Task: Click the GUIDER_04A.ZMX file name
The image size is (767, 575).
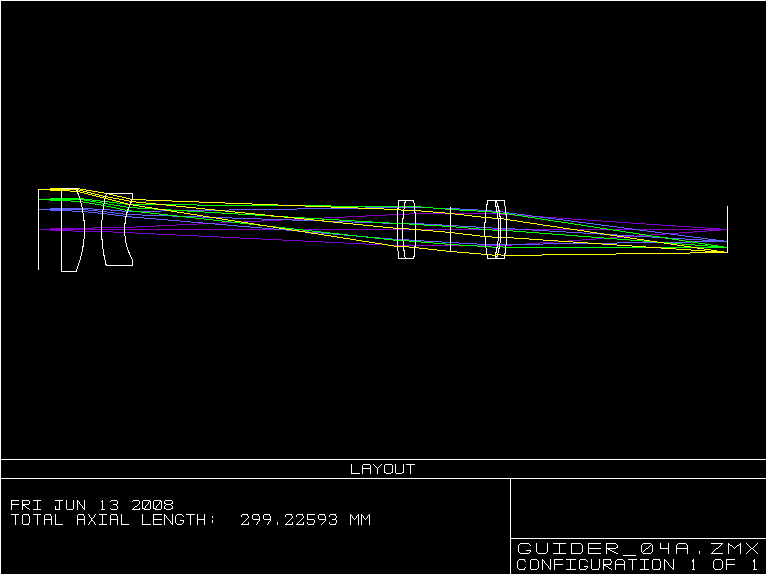Action: (638, 549)
